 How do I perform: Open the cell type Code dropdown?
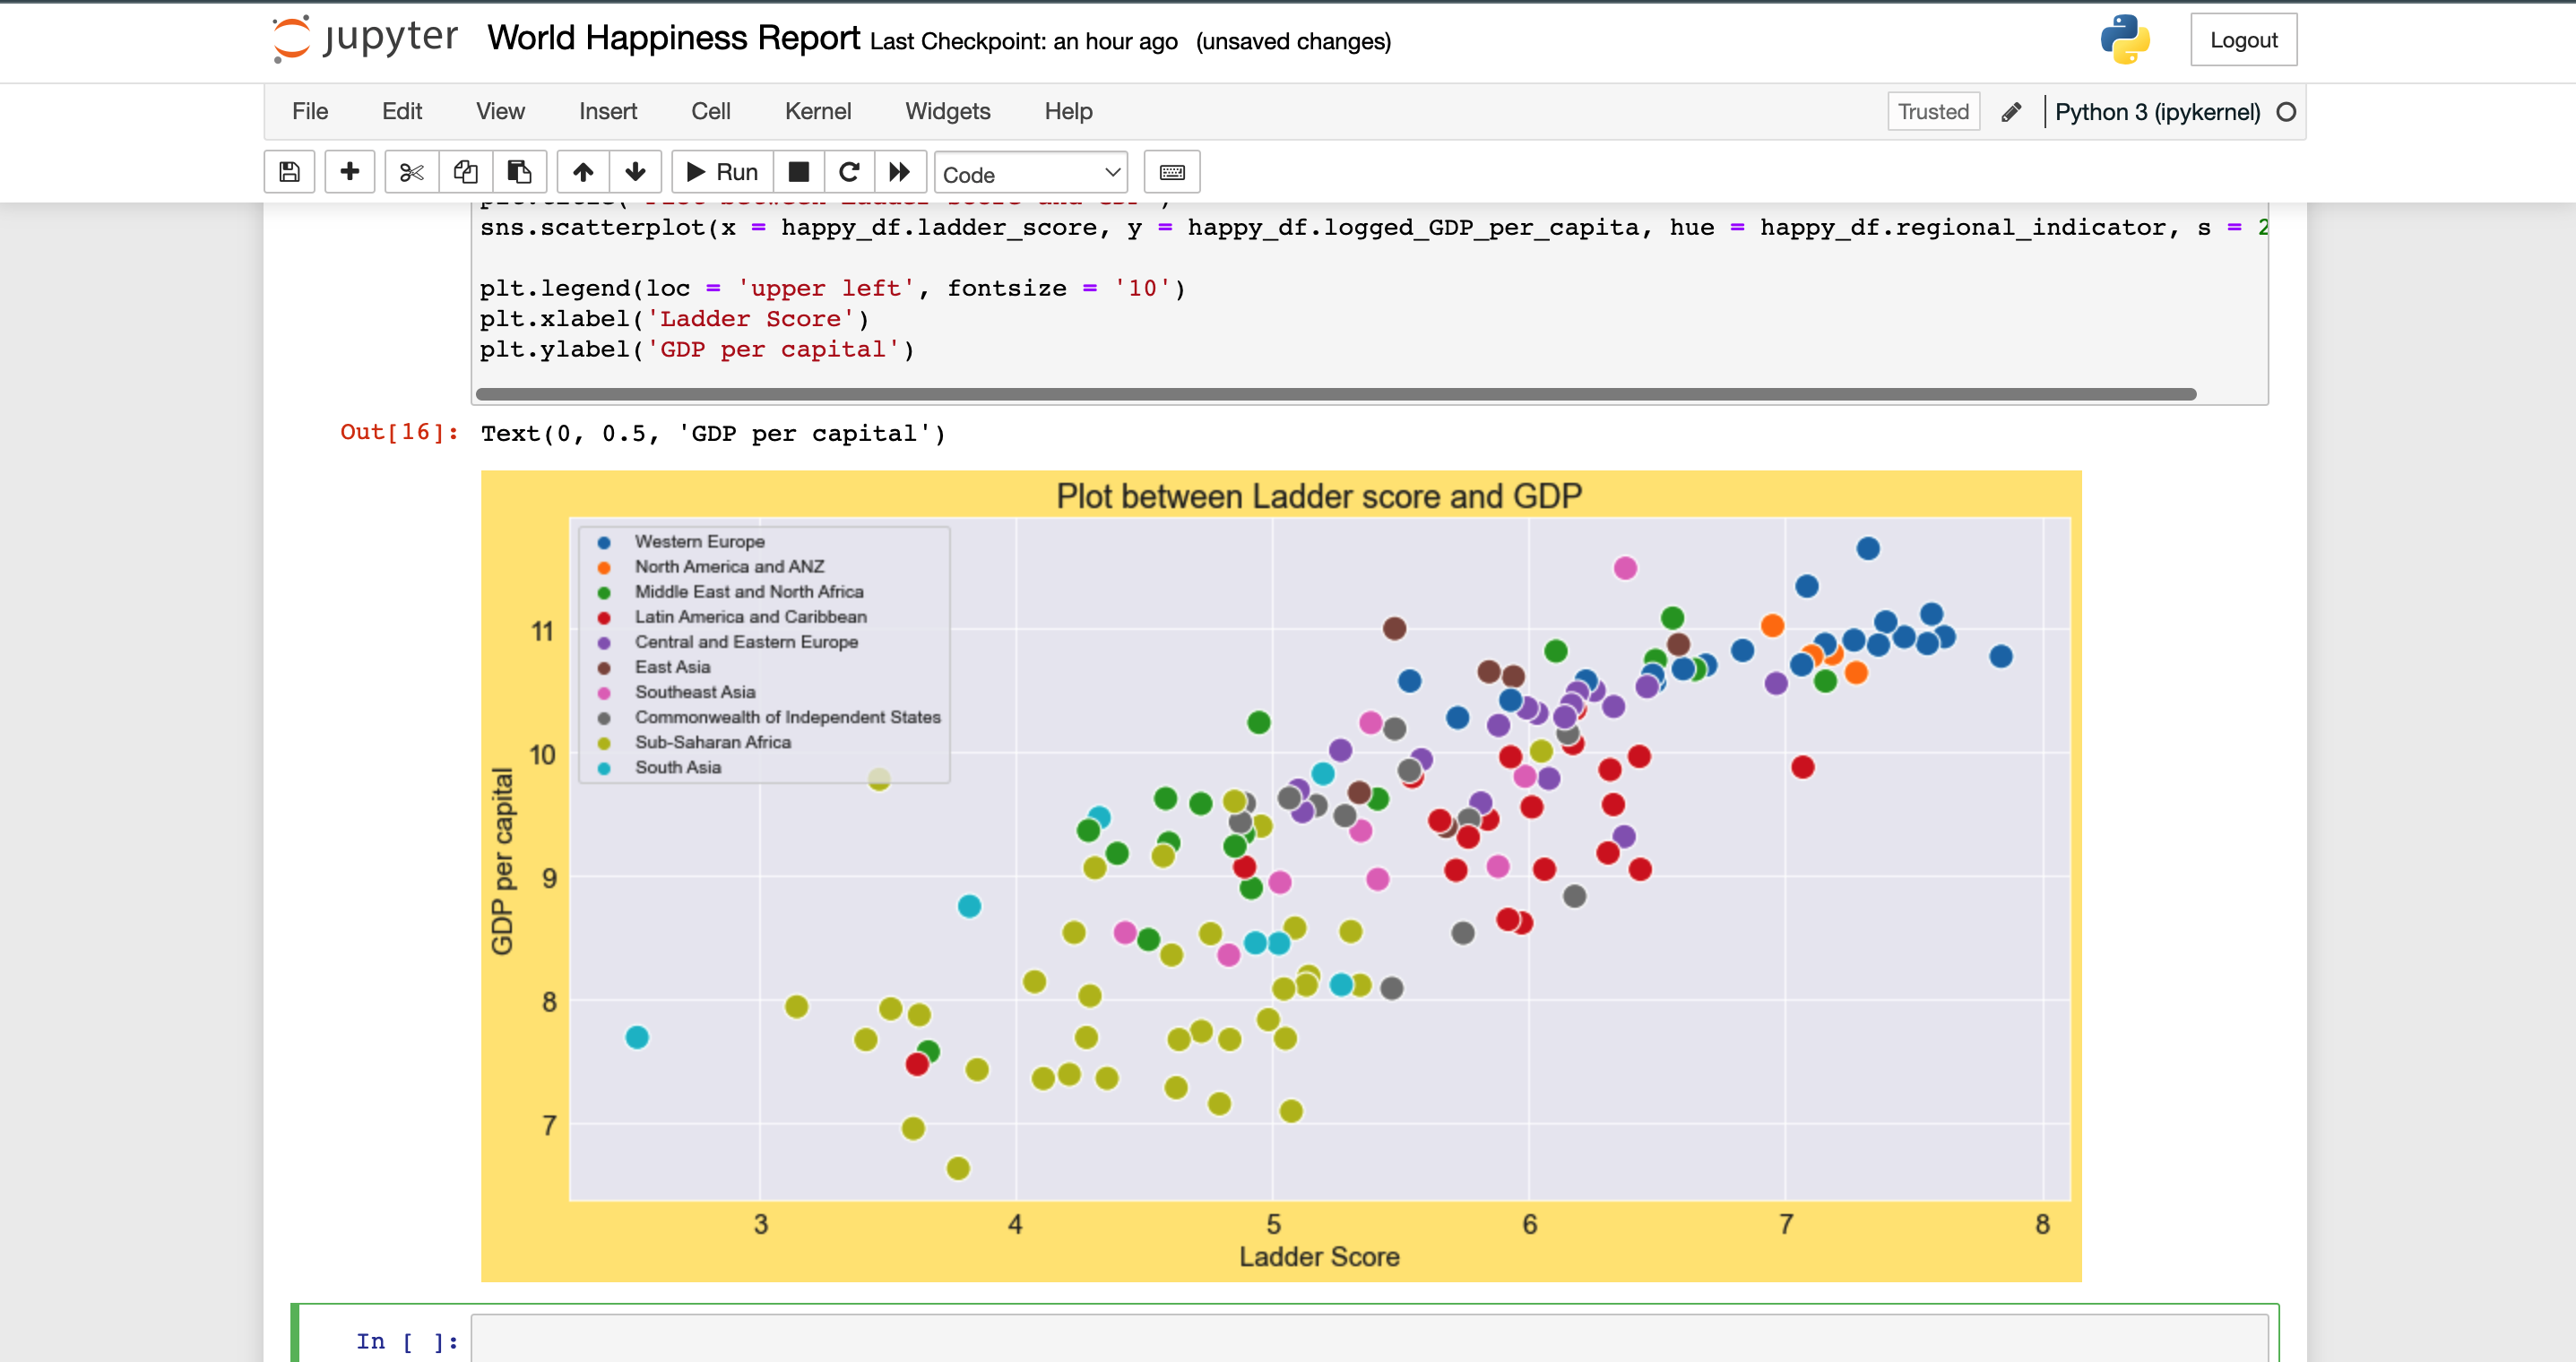(1031, 173)
